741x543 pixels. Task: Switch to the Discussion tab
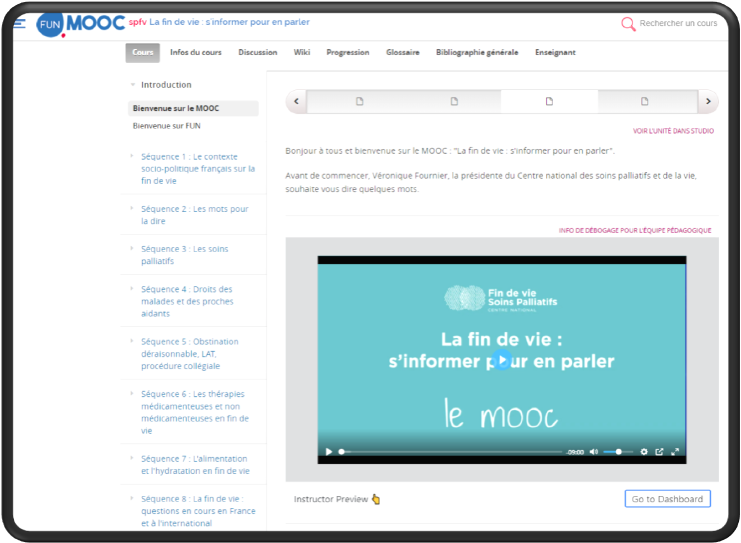coord(258,52)
